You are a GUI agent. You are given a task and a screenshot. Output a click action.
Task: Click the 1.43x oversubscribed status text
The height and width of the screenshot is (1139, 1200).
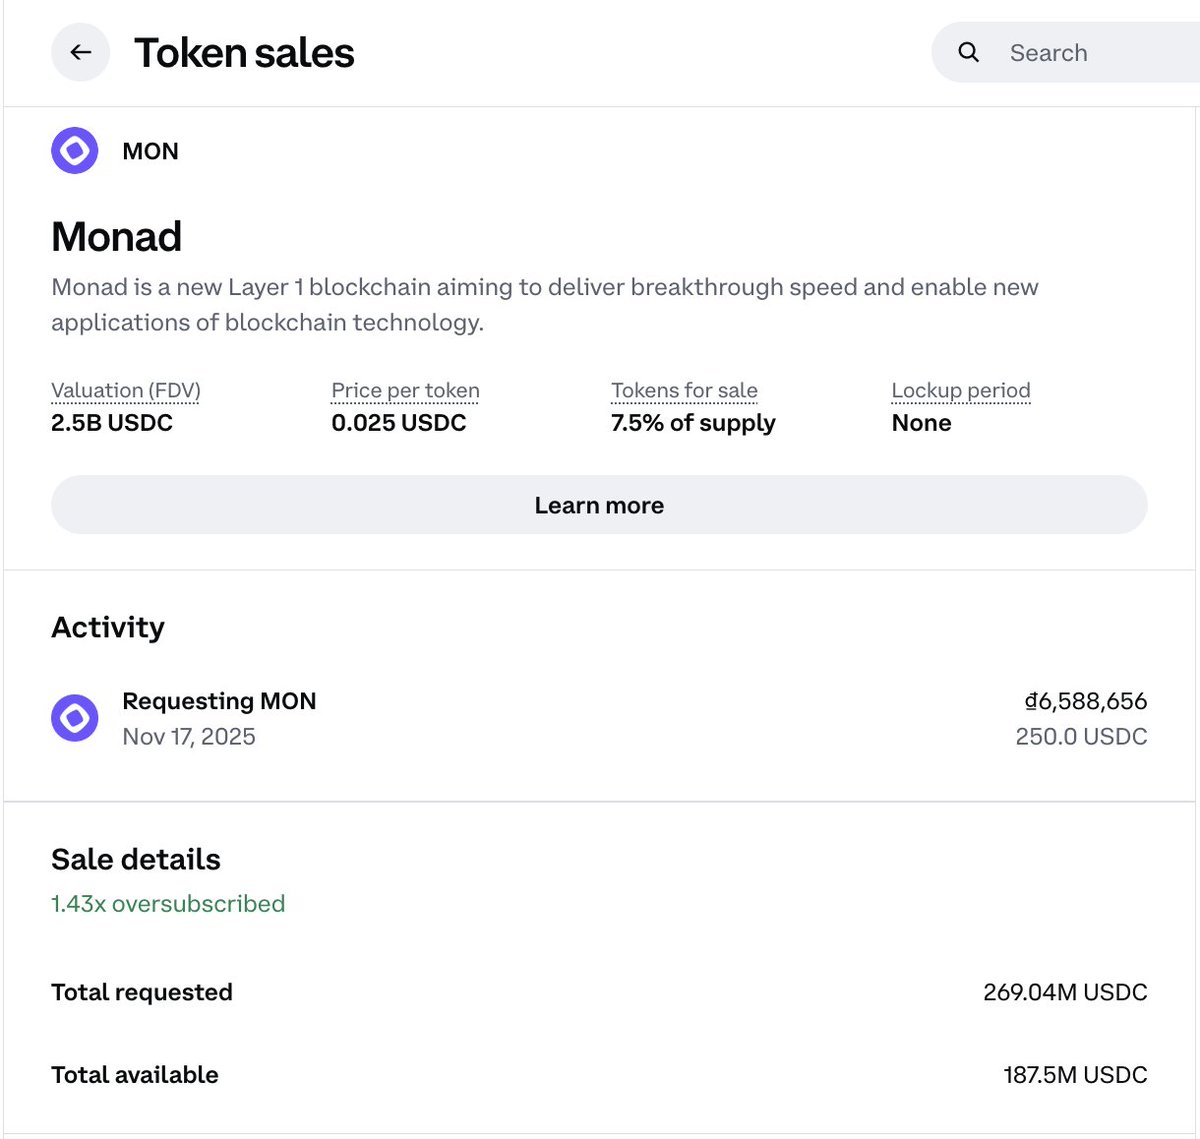pyautogui.click(x=168, y=904)
